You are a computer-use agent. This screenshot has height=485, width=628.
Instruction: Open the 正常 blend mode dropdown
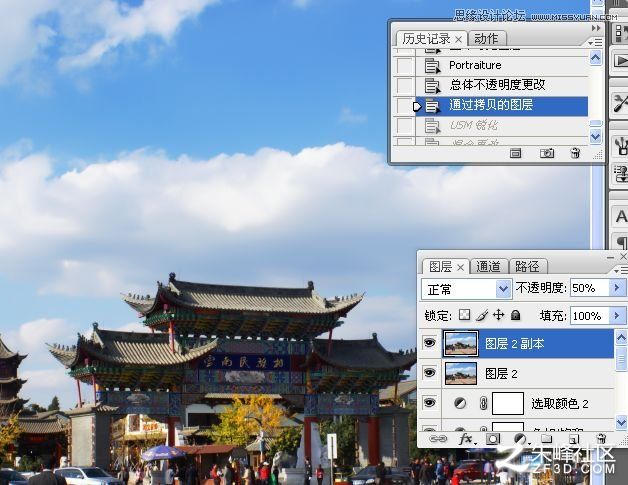(467, 289)
